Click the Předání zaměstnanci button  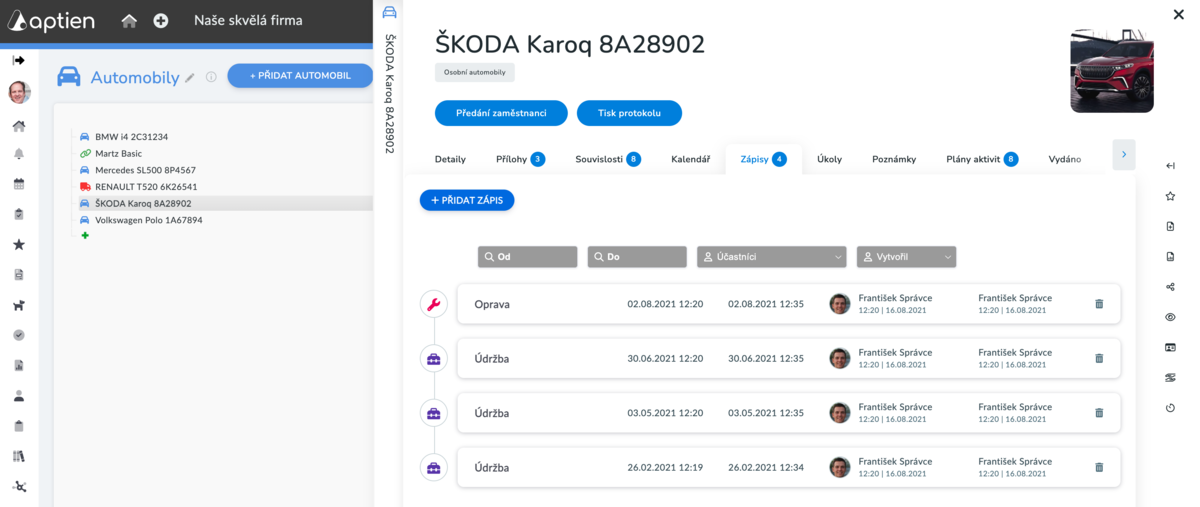click(501, 113)
